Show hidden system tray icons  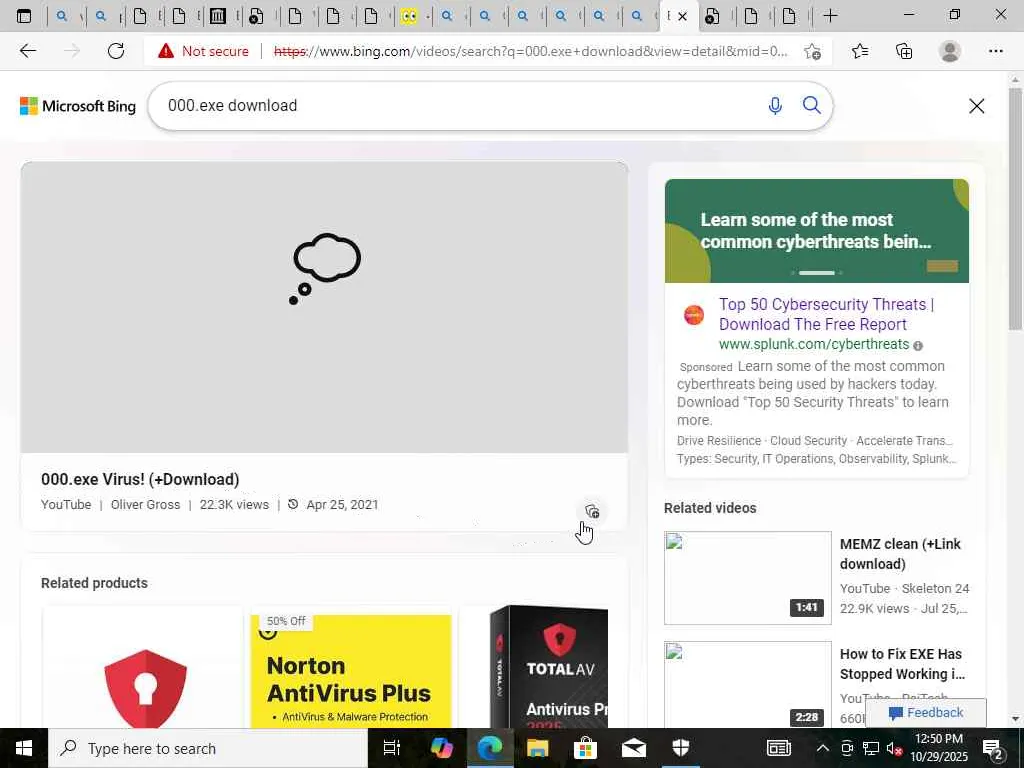(x=823, y=748)
